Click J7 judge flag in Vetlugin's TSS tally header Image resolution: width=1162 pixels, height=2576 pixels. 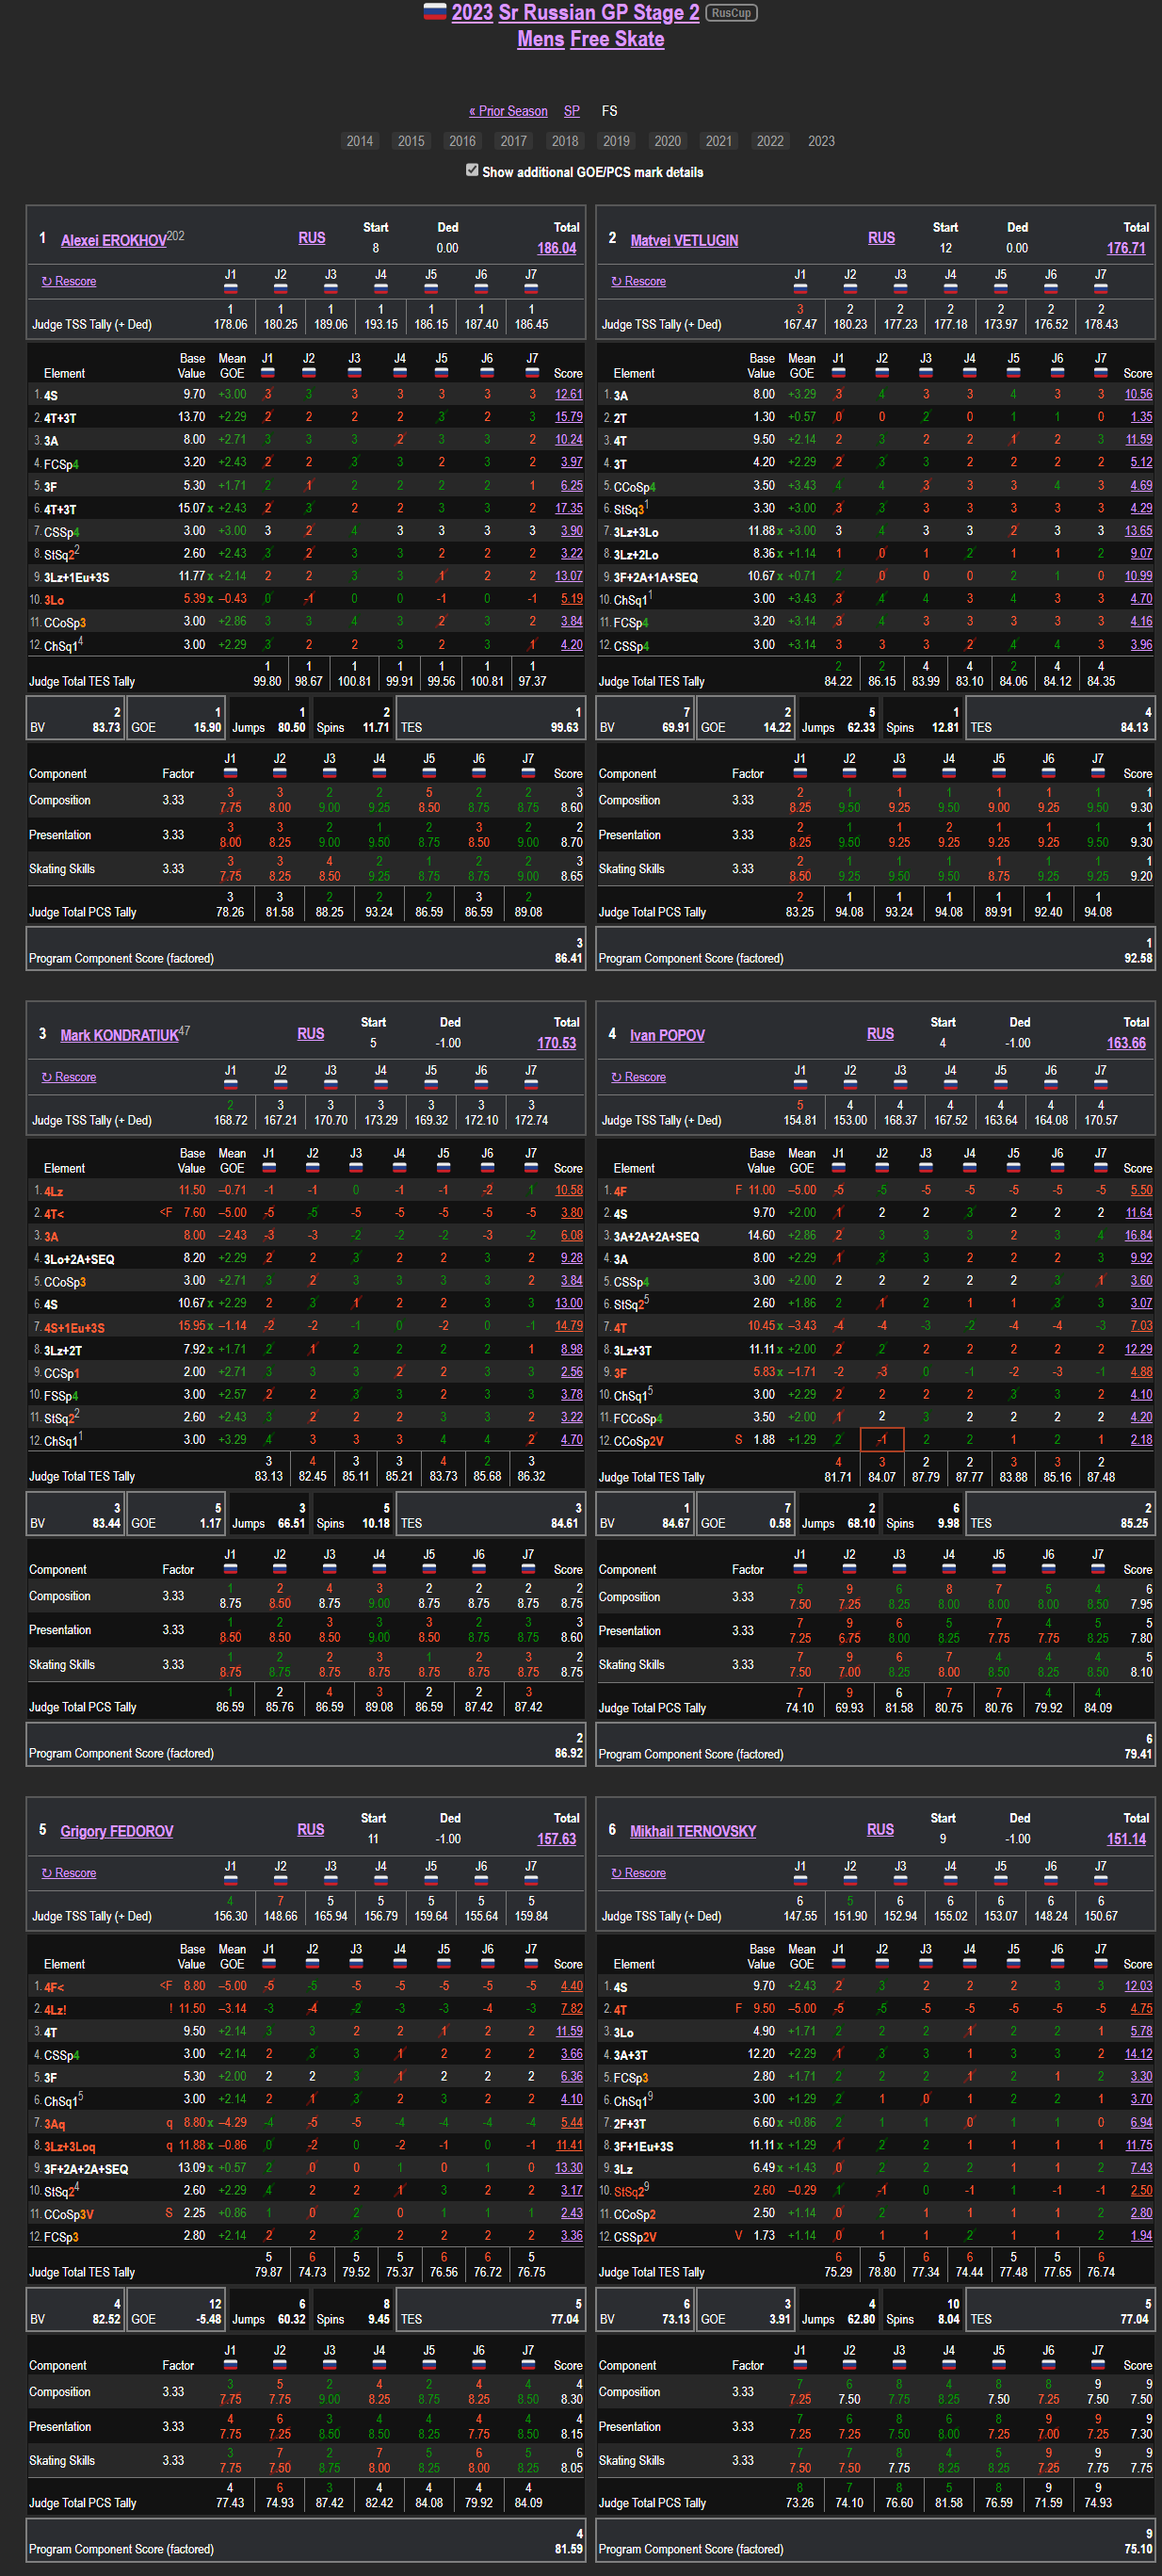point(1100,287)
